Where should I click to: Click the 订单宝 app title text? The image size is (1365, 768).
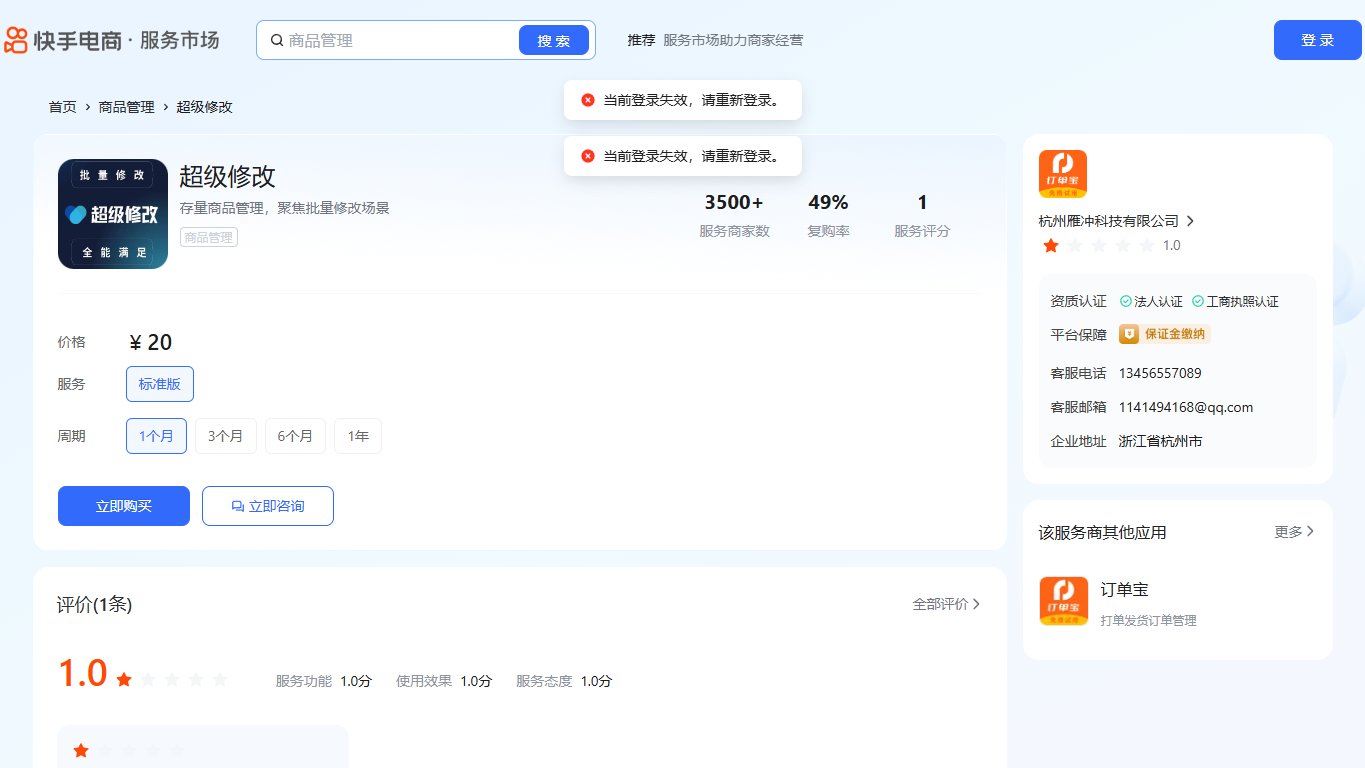(1125, 590)
